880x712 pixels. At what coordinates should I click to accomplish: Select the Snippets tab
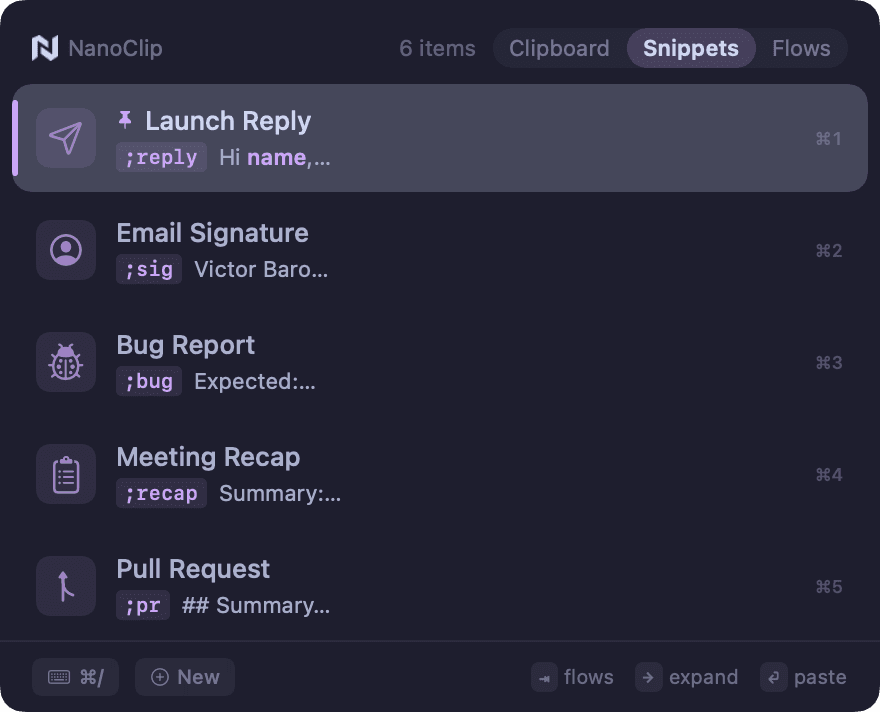click(691, 48)
